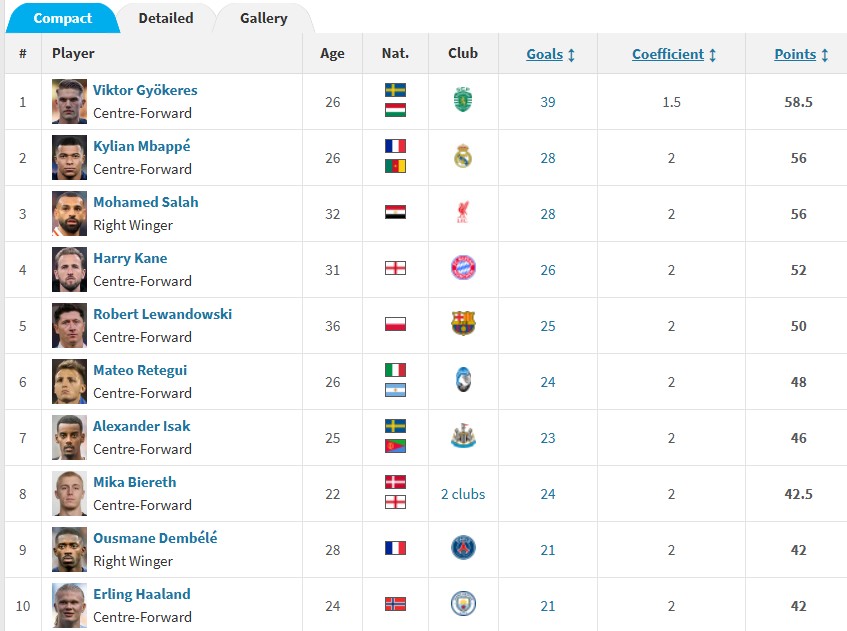
Task: Open Mika Biereth's 2 clubs link
Action: coord(463,494)
